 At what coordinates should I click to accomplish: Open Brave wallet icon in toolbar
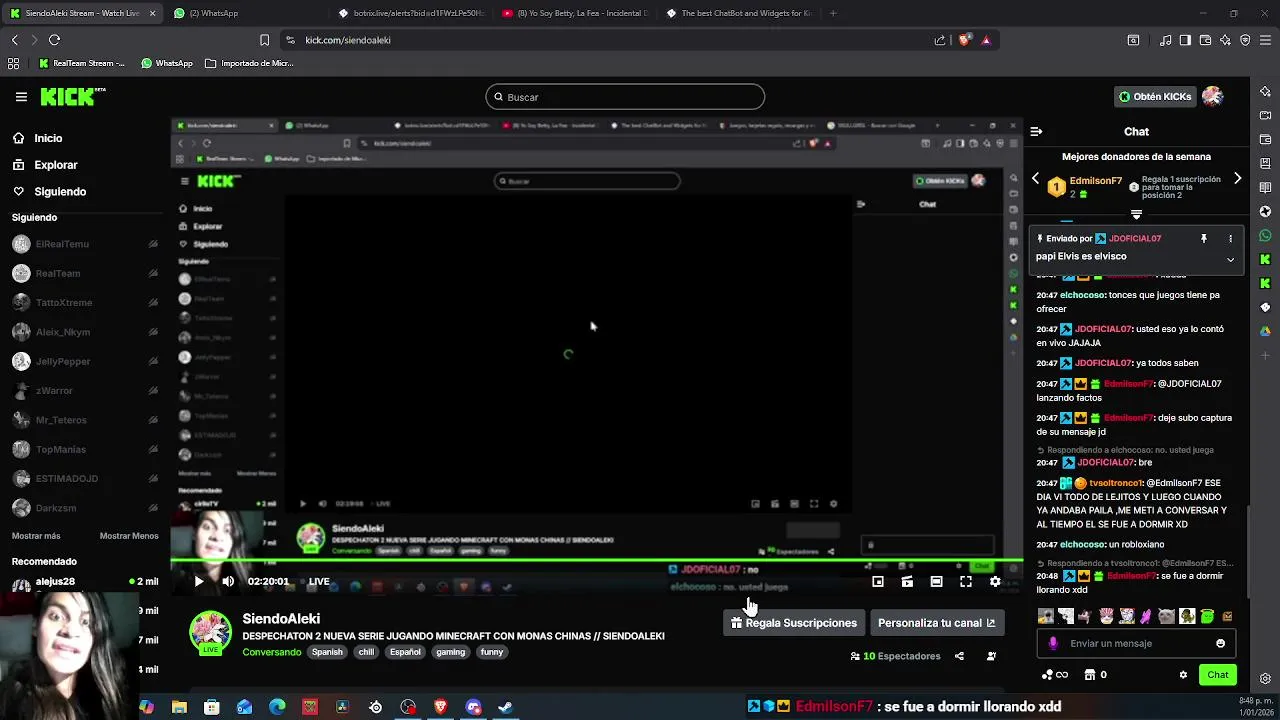[x=1205, y=40]
